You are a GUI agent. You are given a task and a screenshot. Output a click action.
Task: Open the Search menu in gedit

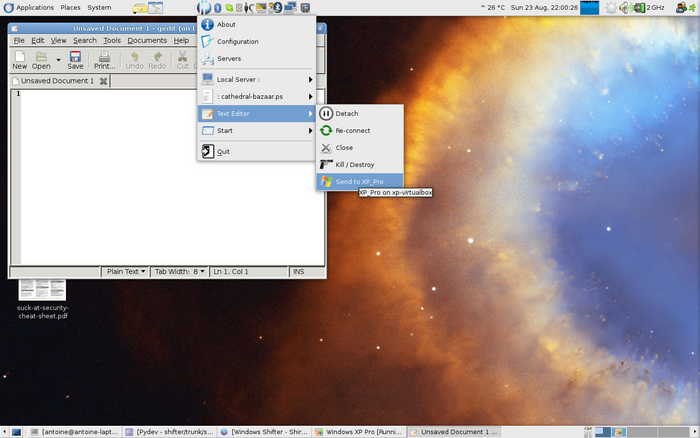coord(84,41)
